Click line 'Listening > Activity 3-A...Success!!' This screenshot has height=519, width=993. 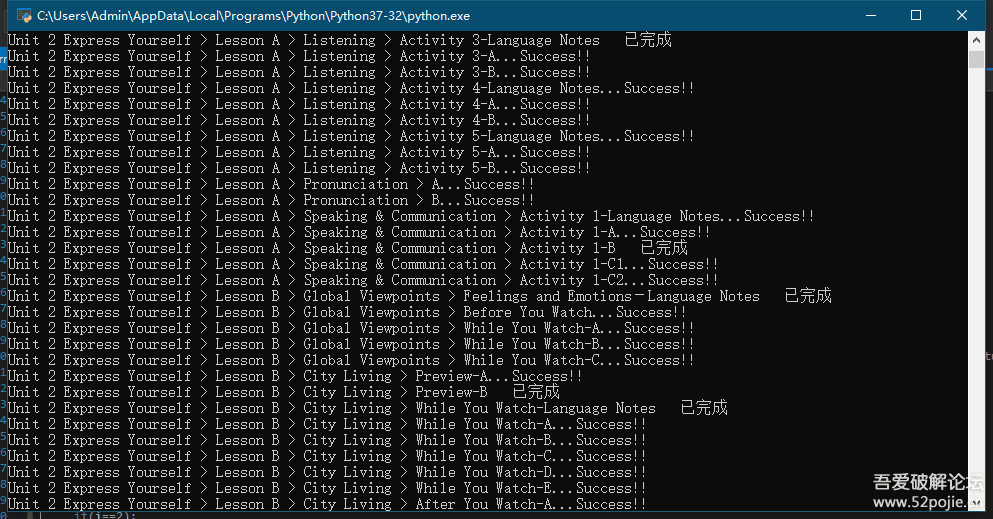click(x=299, y=56)
